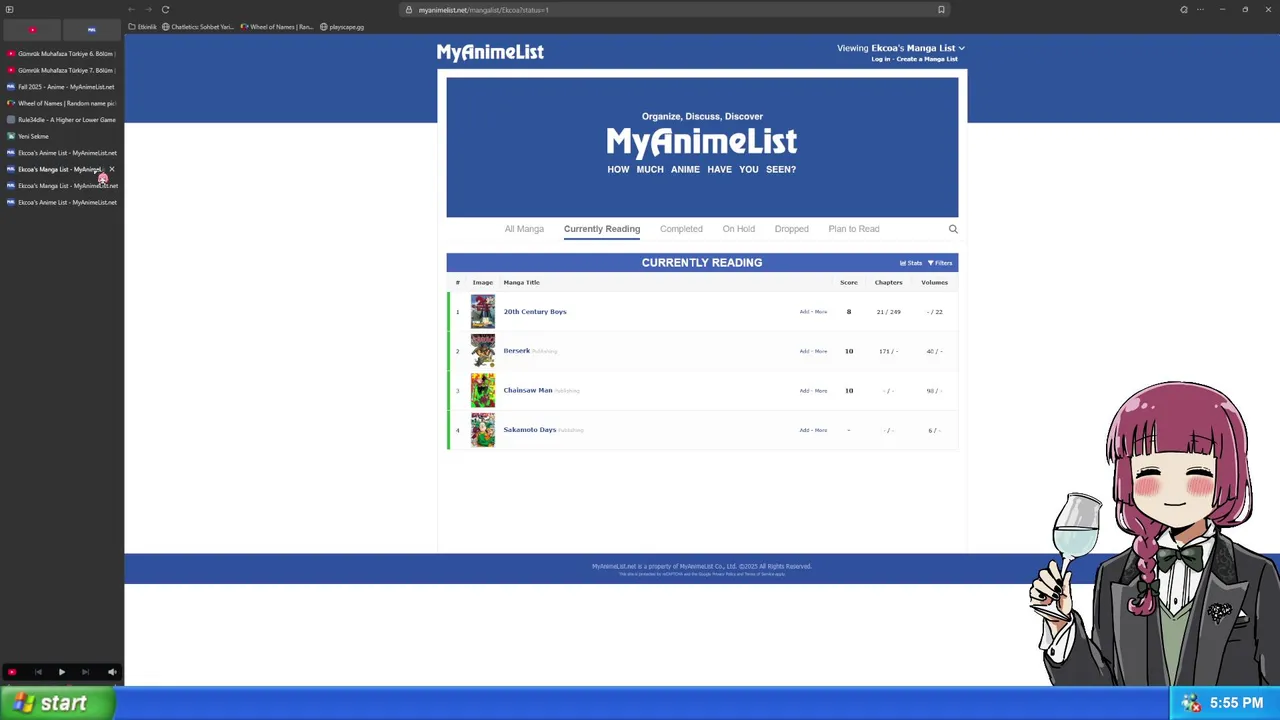Click the address bar URL field
Screen dimensions: 1280x720
click(x=675, y=10)
